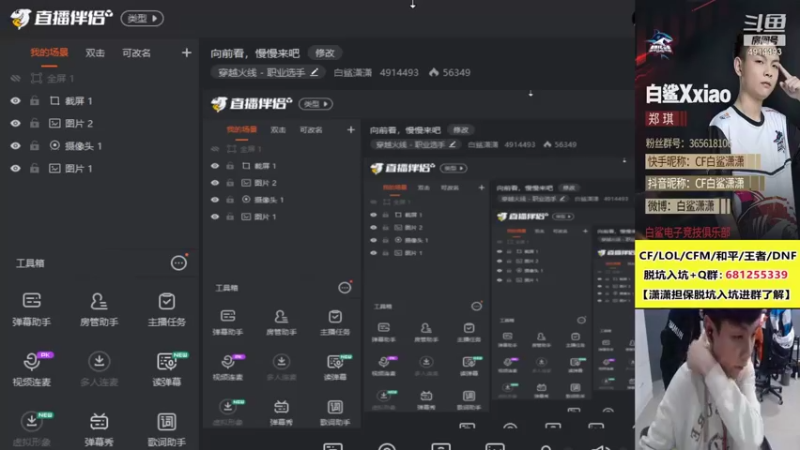Start 视频连麦 PK tool in main toolbox
Viewport: 800px width, 450px height.
pos(32,369)
